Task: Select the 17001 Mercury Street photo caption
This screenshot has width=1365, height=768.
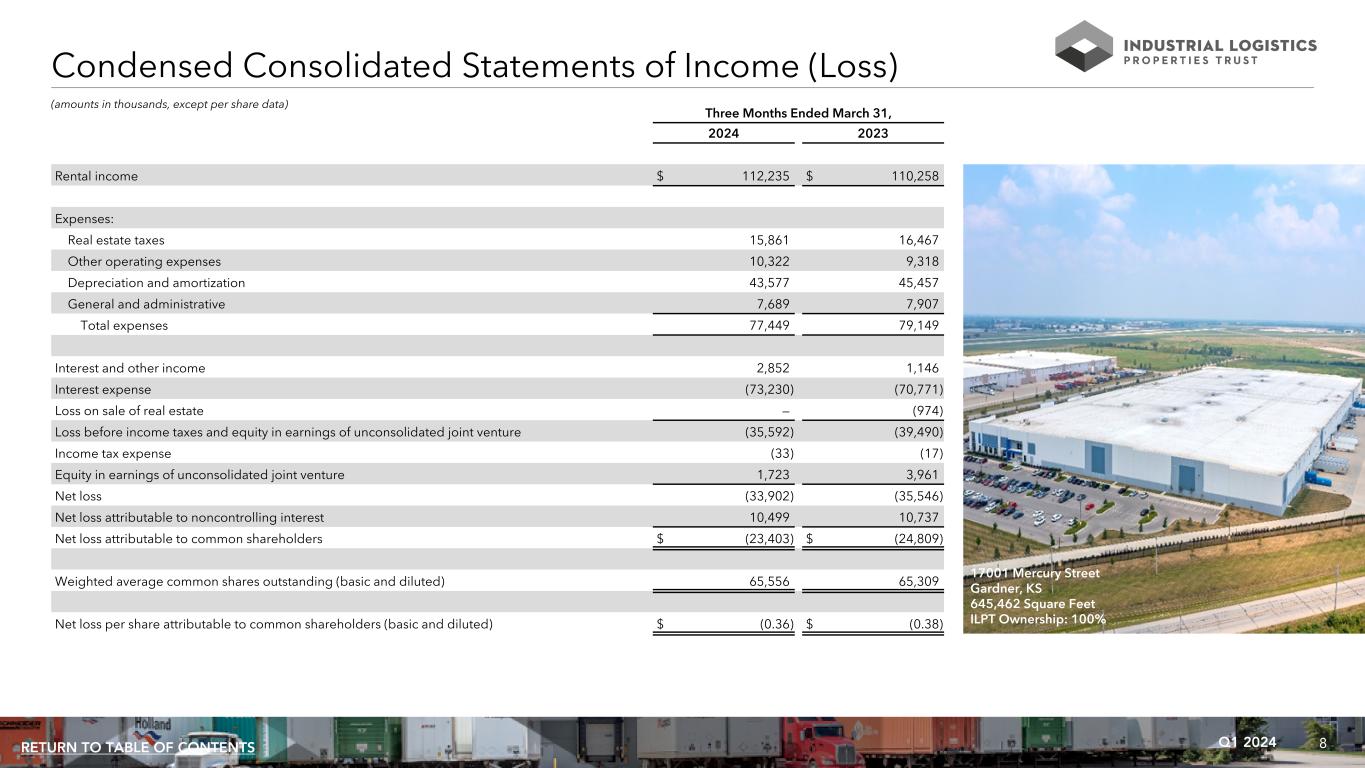Action: coord(1037,596)
